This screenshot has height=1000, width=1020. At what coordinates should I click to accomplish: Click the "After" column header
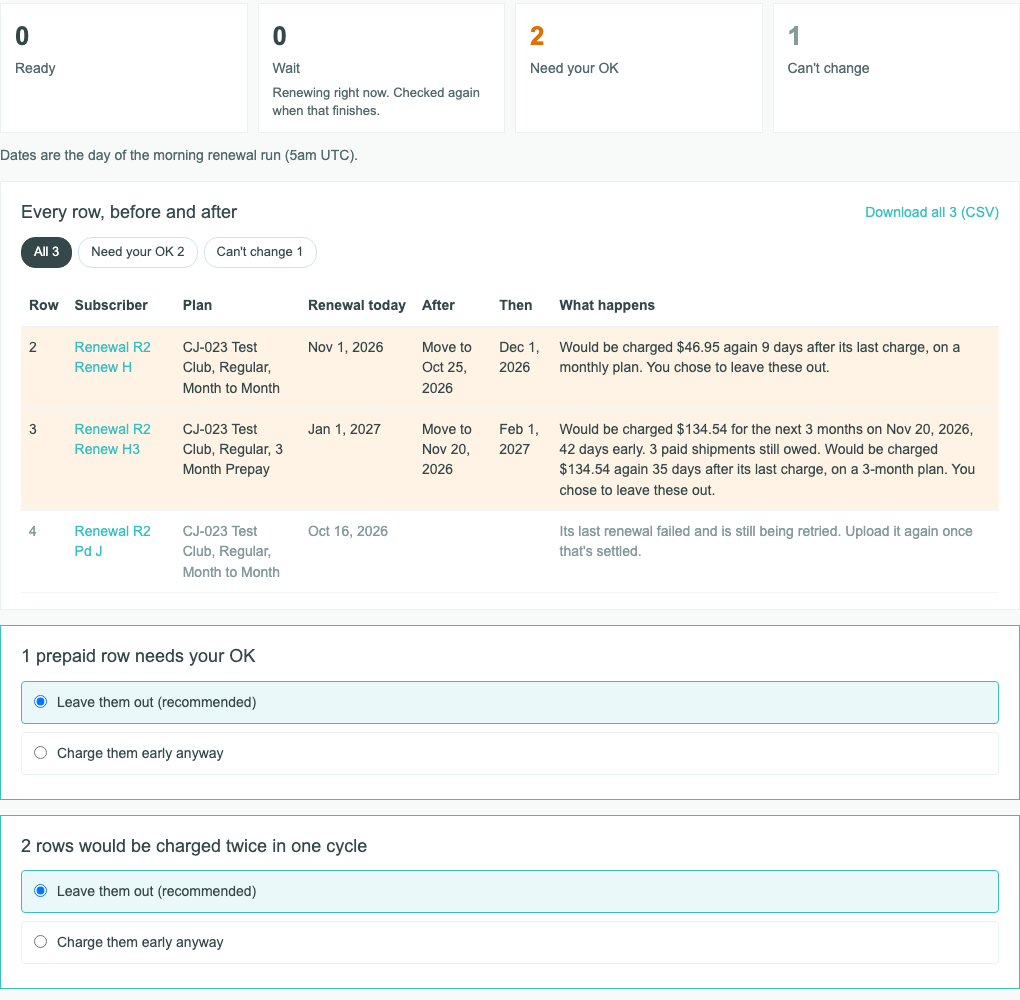point(438,305)
